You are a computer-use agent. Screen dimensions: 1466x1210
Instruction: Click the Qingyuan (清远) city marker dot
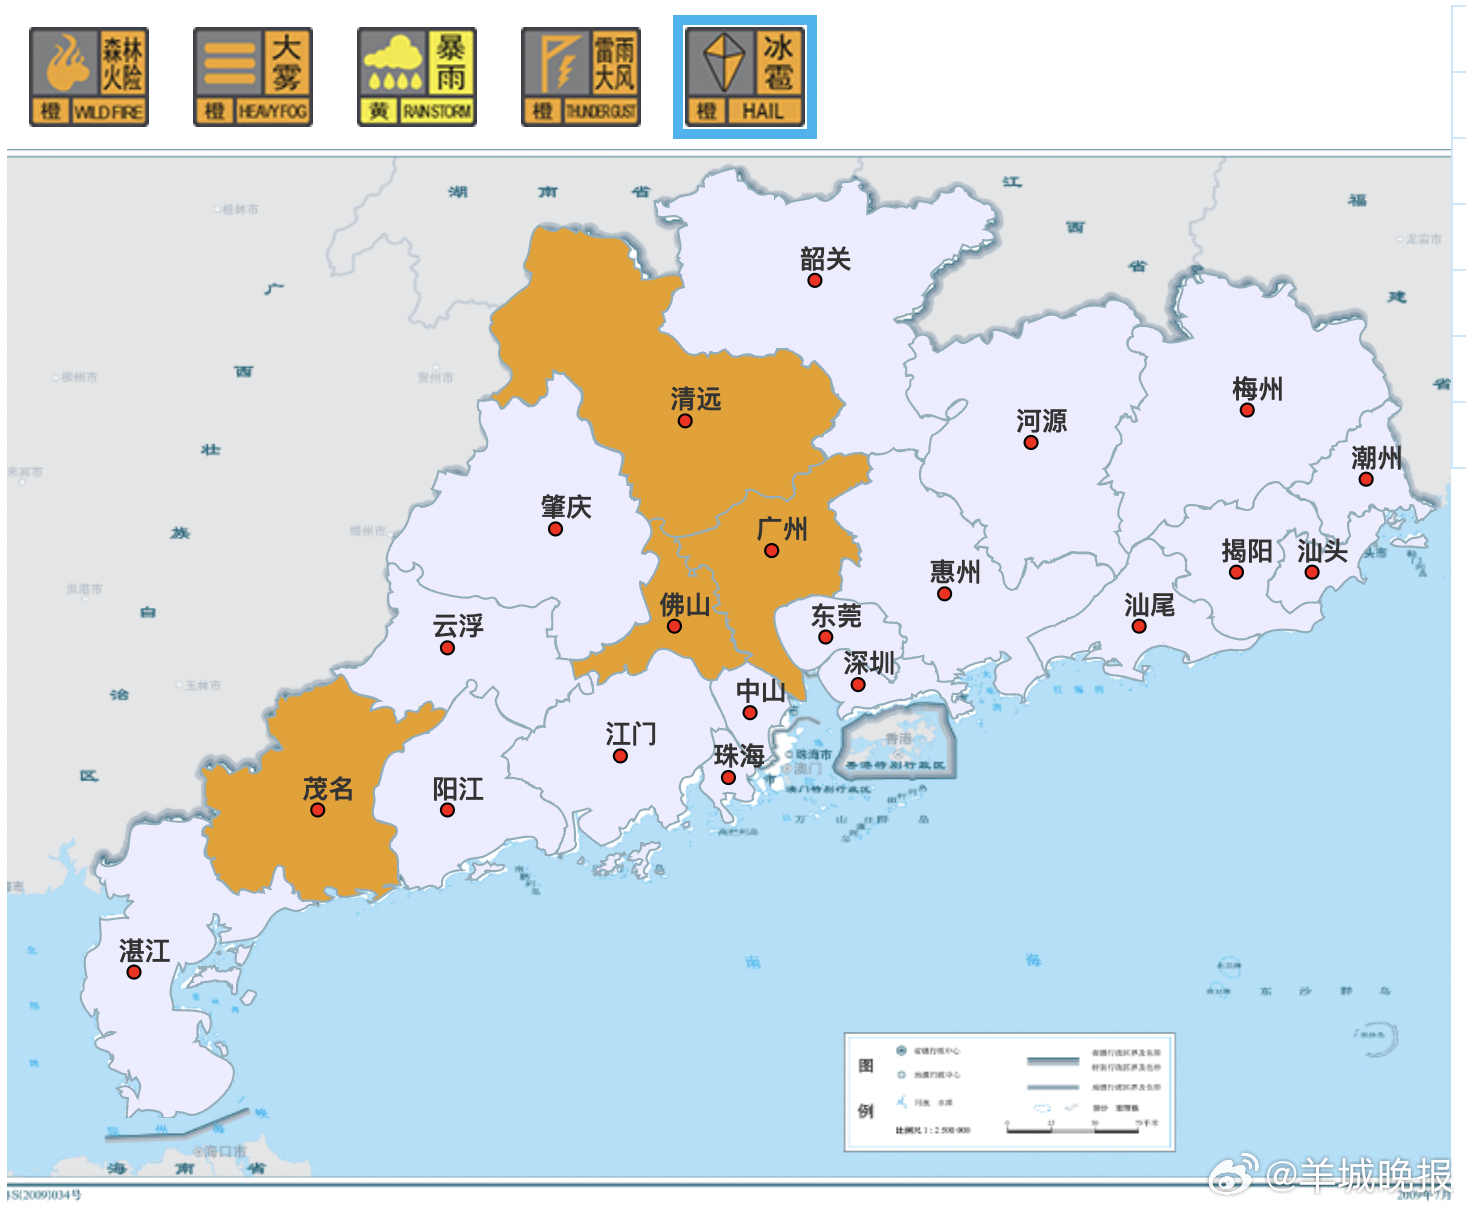tap(685, 420)
